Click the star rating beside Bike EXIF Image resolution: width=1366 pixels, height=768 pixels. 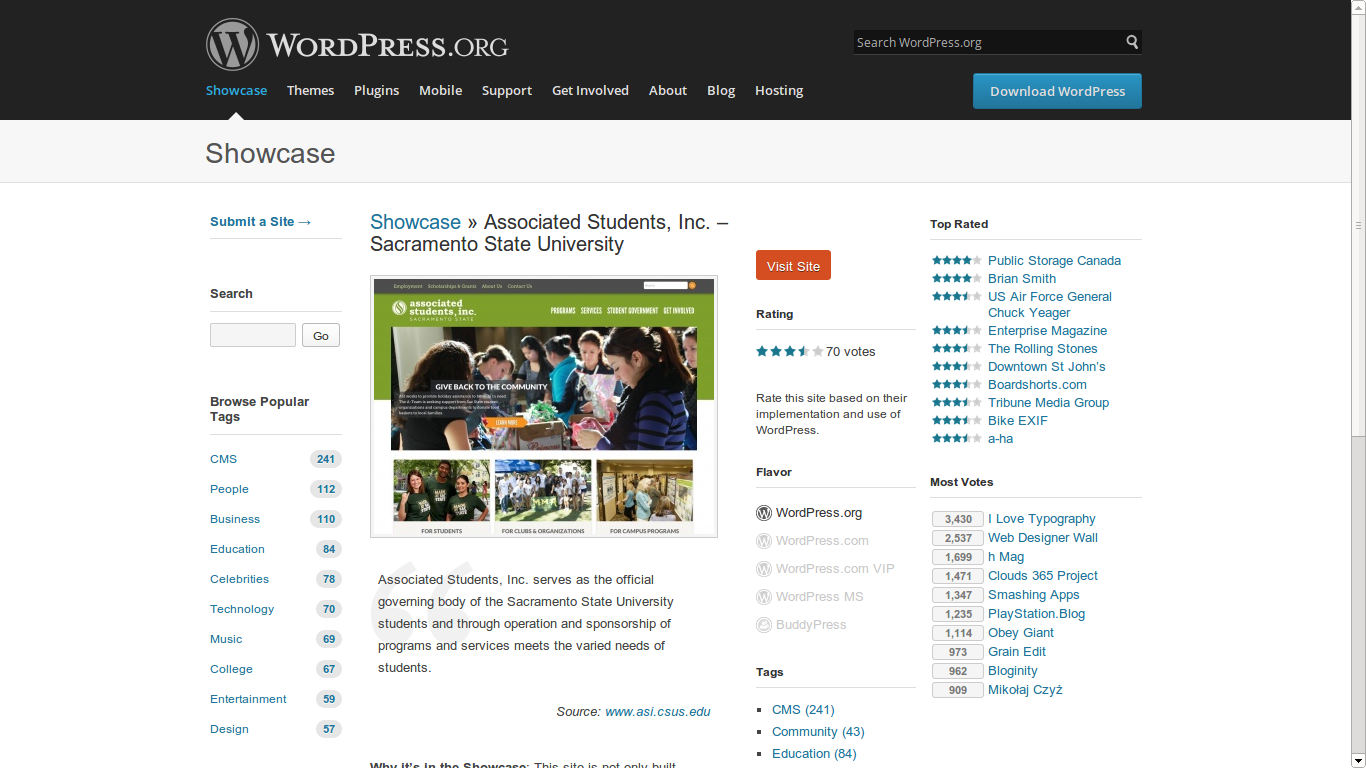pos(957,420)
